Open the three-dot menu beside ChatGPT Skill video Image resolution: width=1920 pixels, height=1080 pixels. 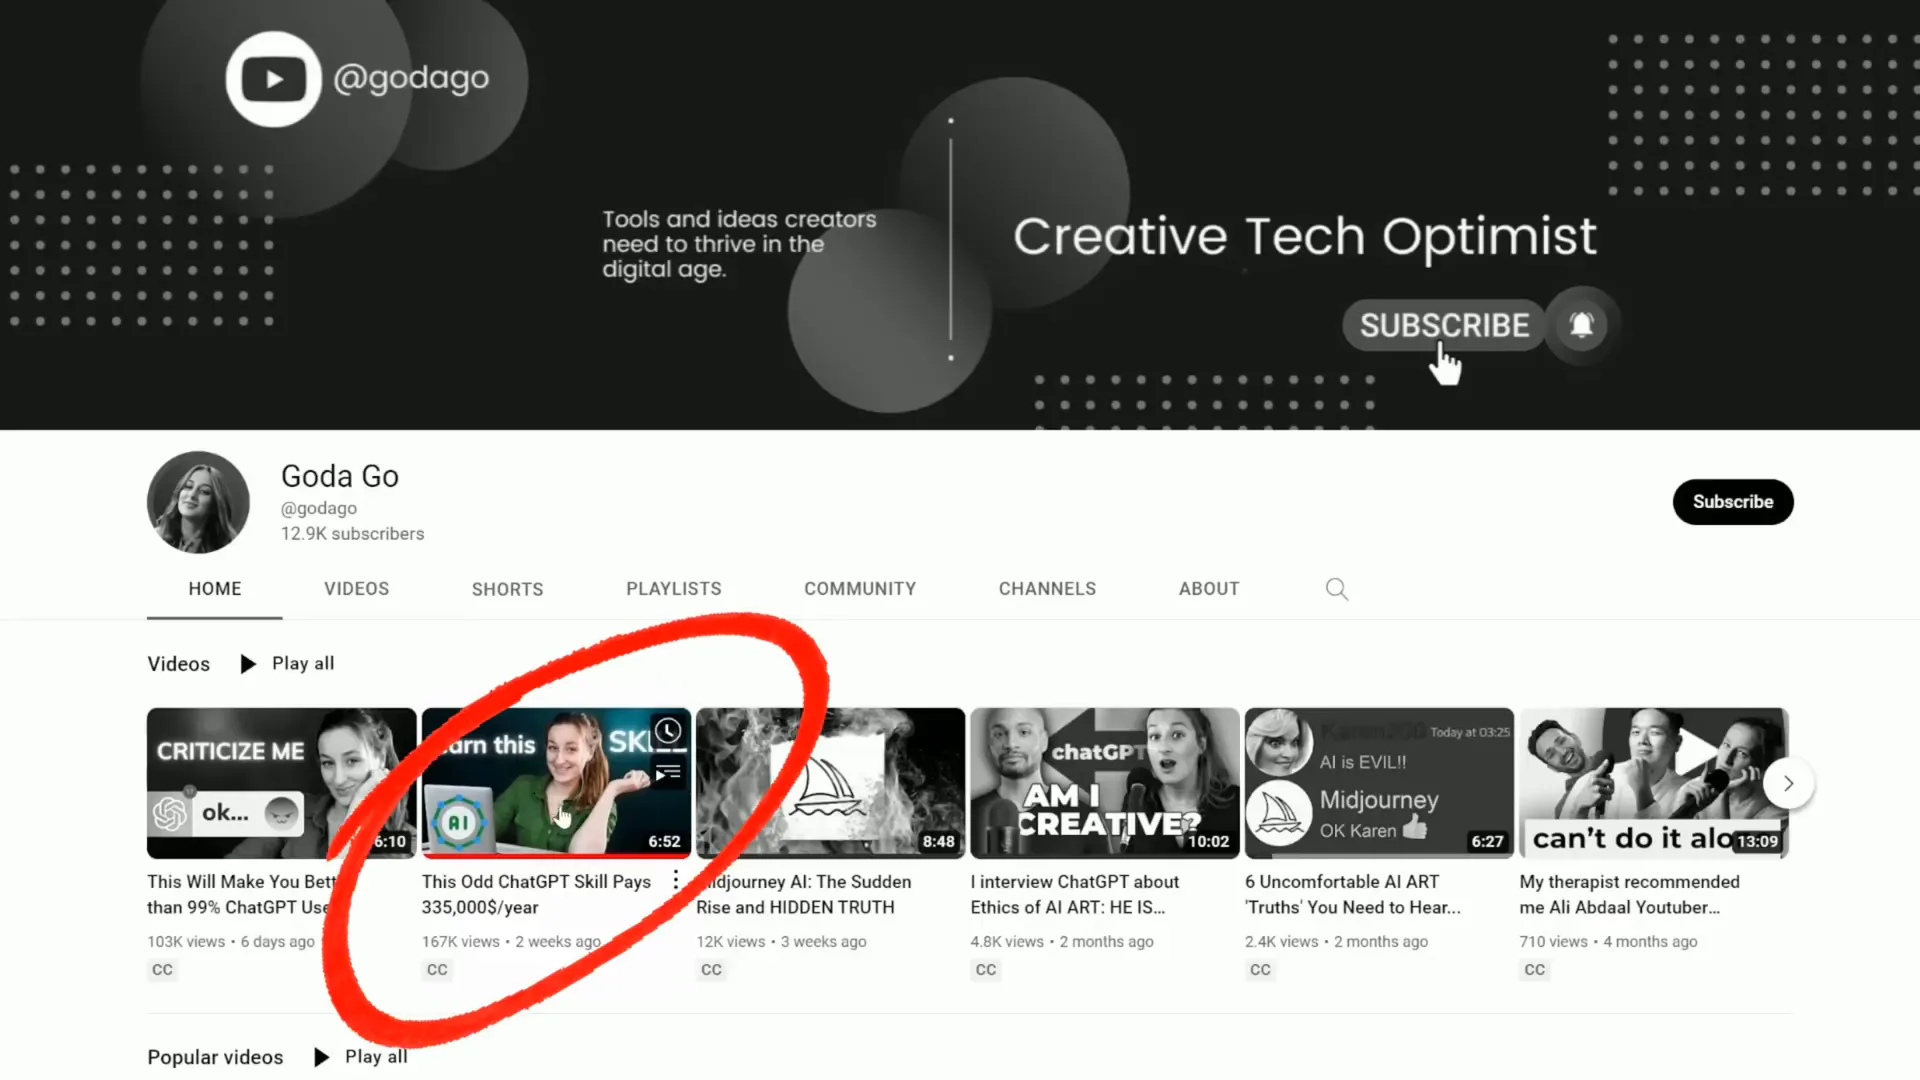[x=676, y=880]
